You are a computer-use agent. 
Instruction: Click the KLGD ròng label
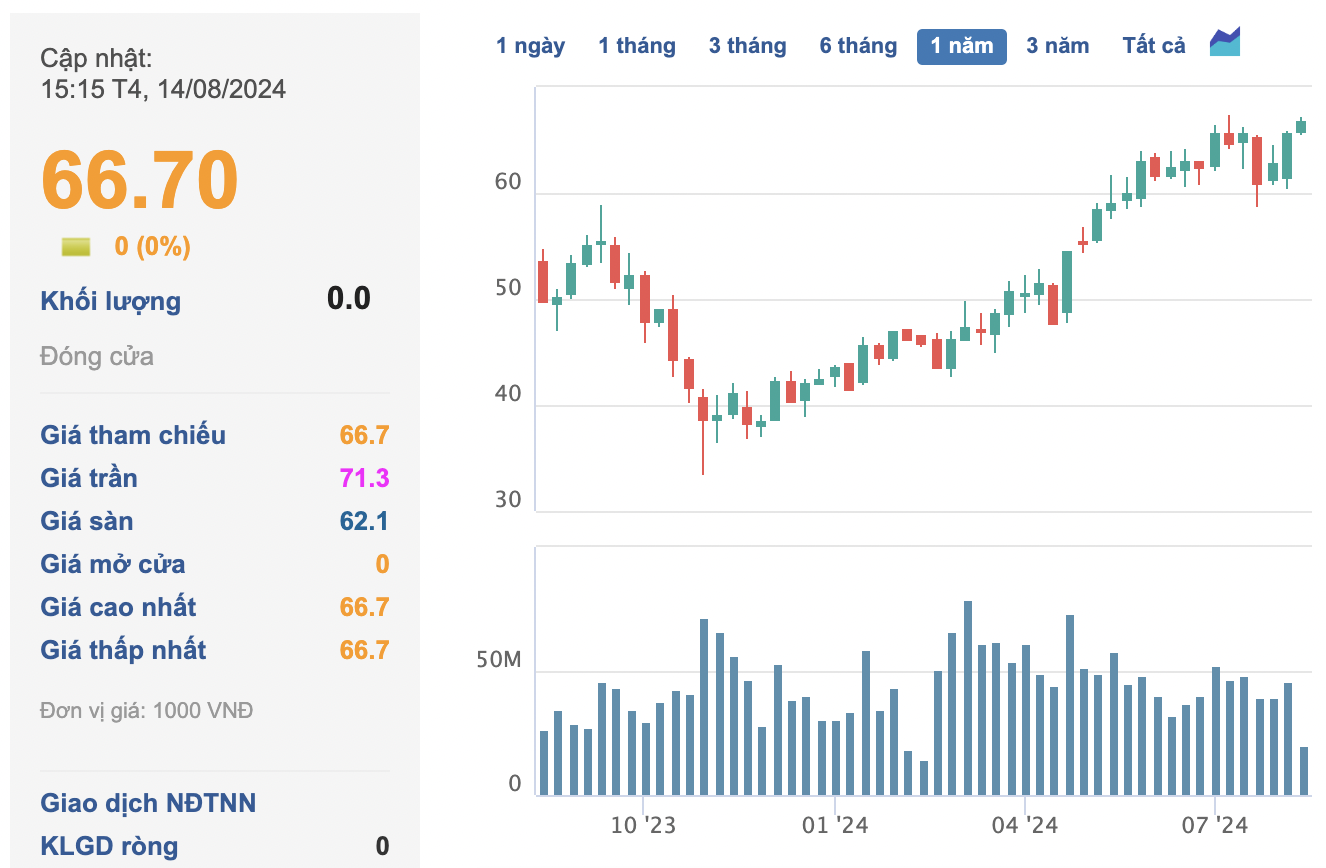point(109,846)
